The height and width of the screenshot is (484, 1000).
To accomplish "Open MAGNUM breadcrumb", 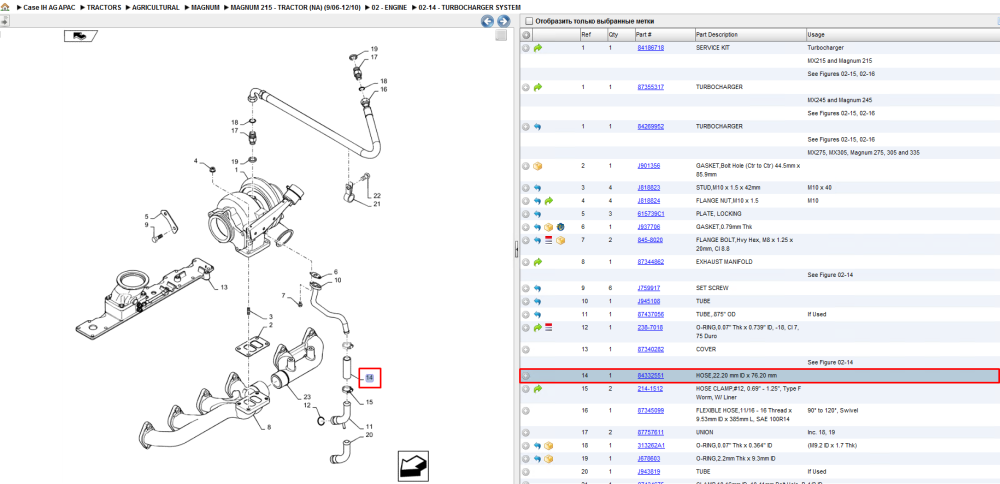I will [205, 8].
